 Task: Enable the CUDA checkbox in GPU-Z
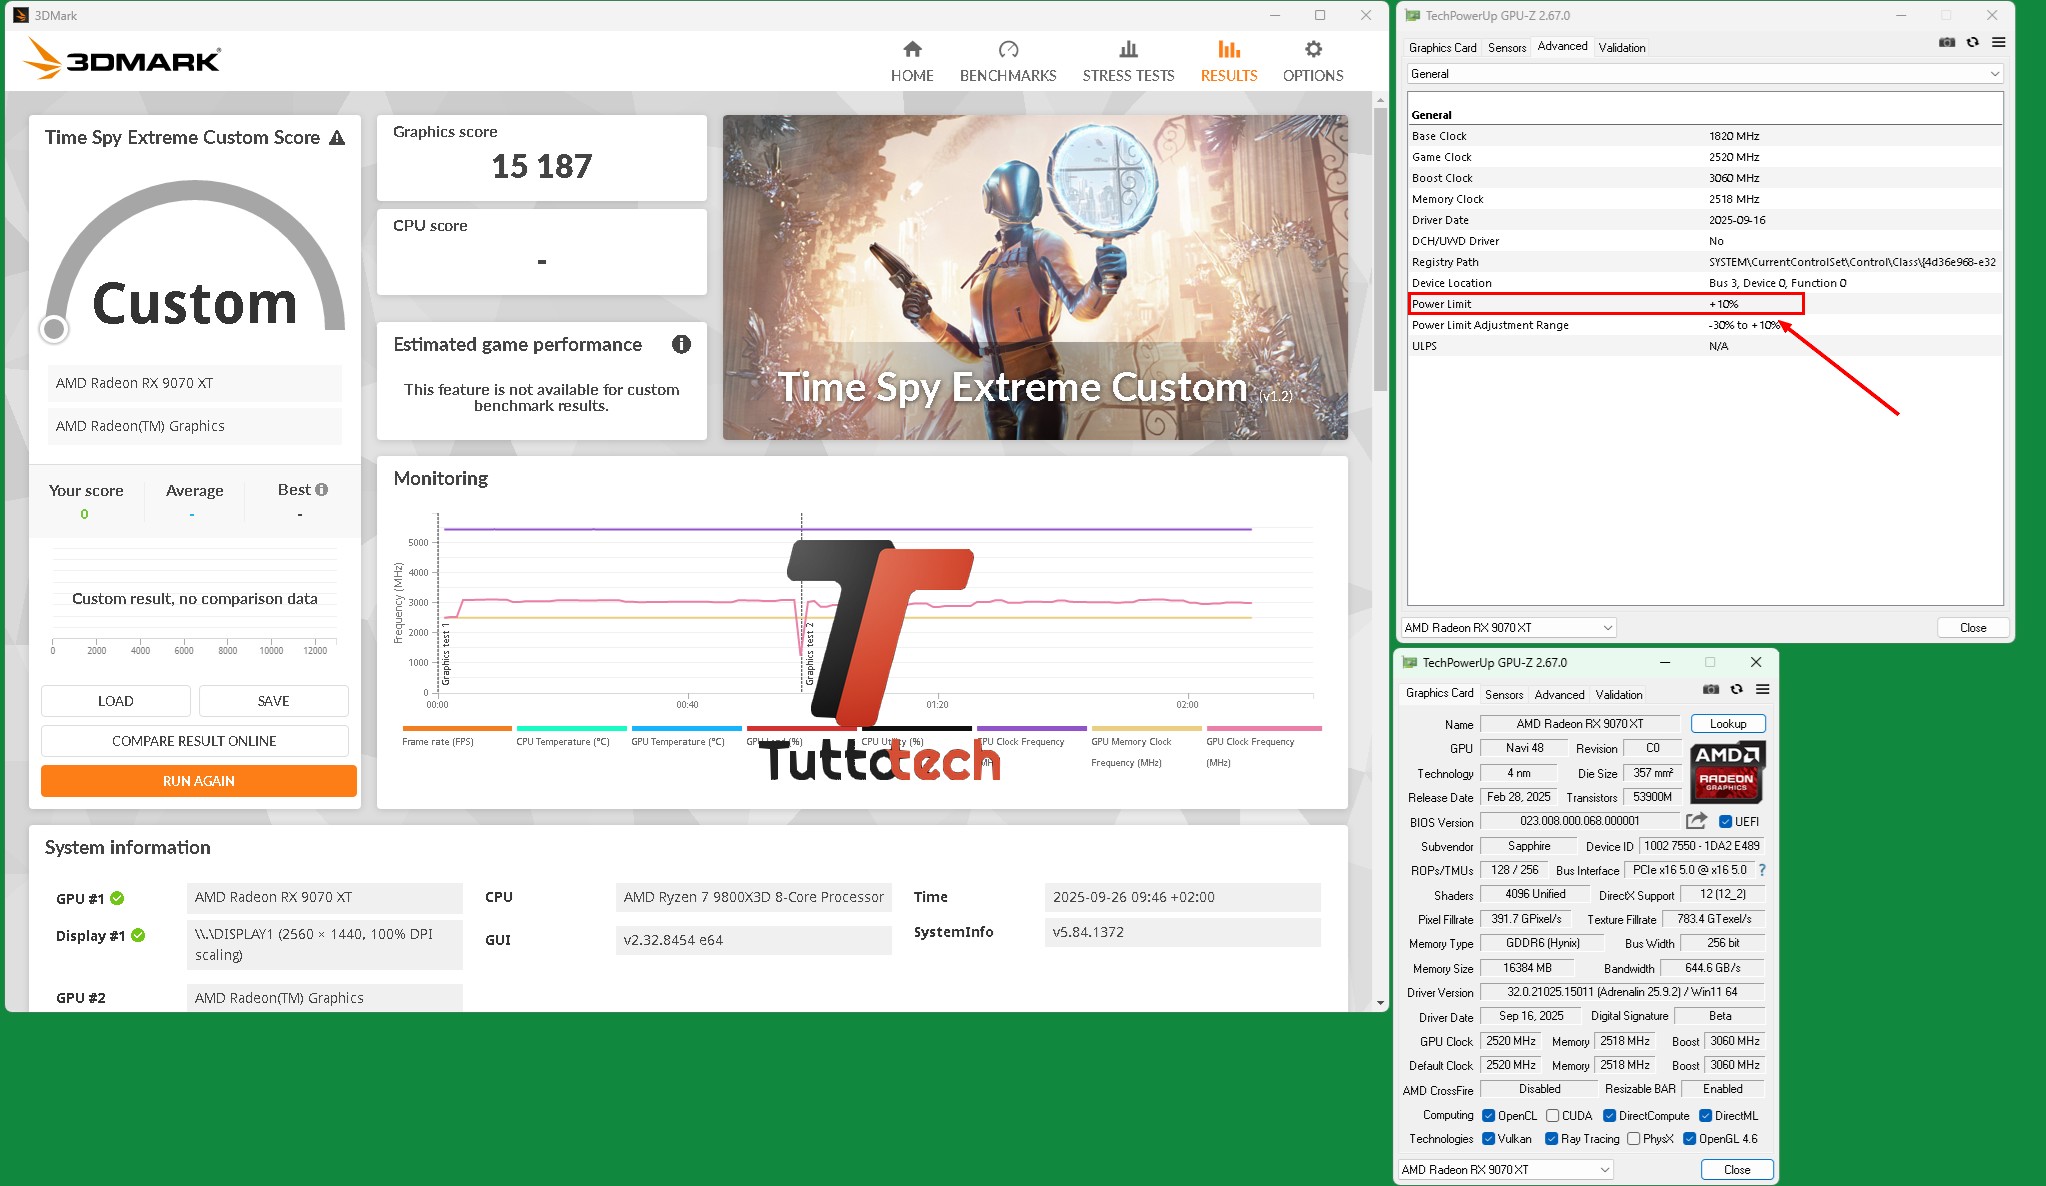(x=1553, y=1115)
